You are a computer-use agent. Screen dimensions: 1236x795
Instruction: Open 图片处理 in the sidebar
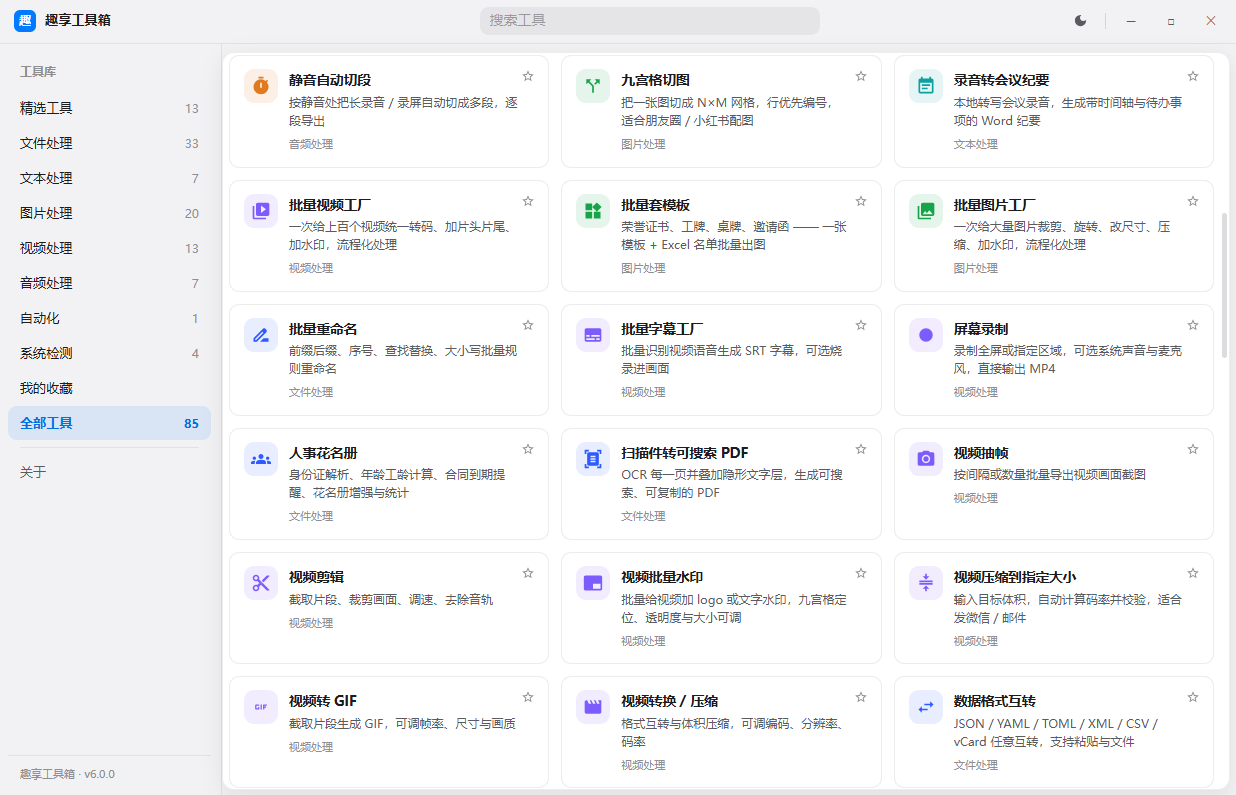point(110,213)
